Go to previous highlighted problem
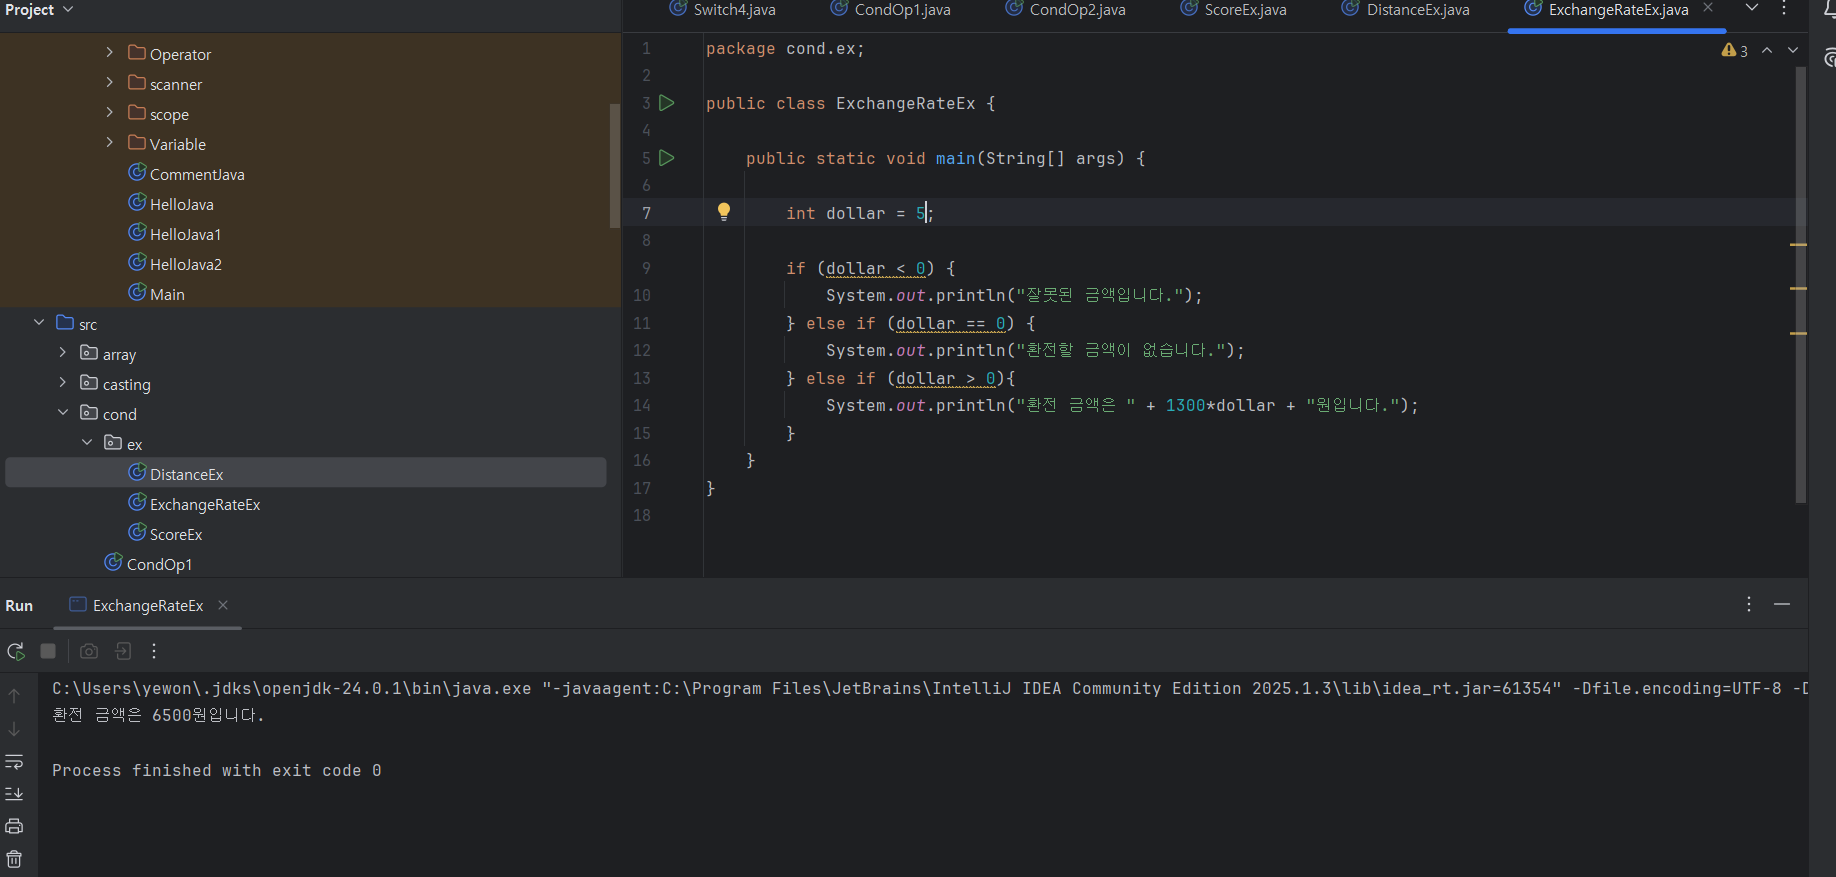The width and height of the screenshot is (1836, 877). [x=1767, y=50]
